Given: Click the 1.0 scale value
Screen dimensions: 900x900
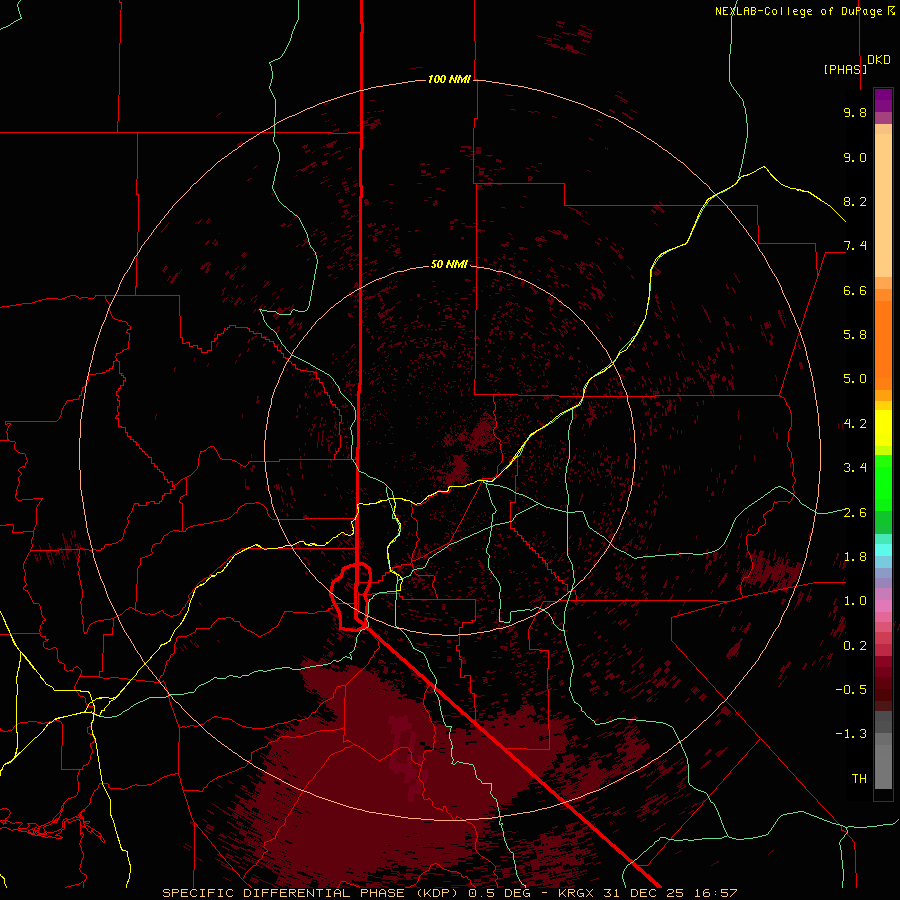Looking at the screenshot, I should tap(855, 601).
